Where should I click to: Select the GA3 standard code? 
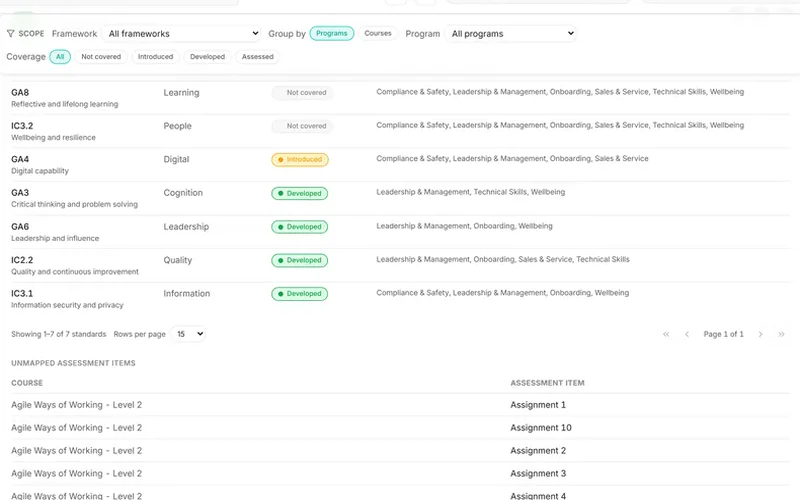point(20,193)
